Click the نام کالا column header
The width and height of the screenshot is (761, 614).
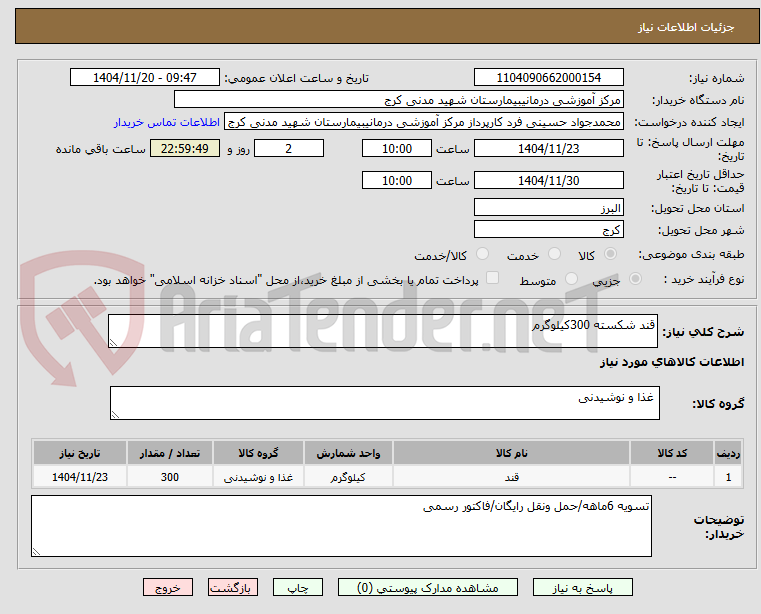point(511,453)
